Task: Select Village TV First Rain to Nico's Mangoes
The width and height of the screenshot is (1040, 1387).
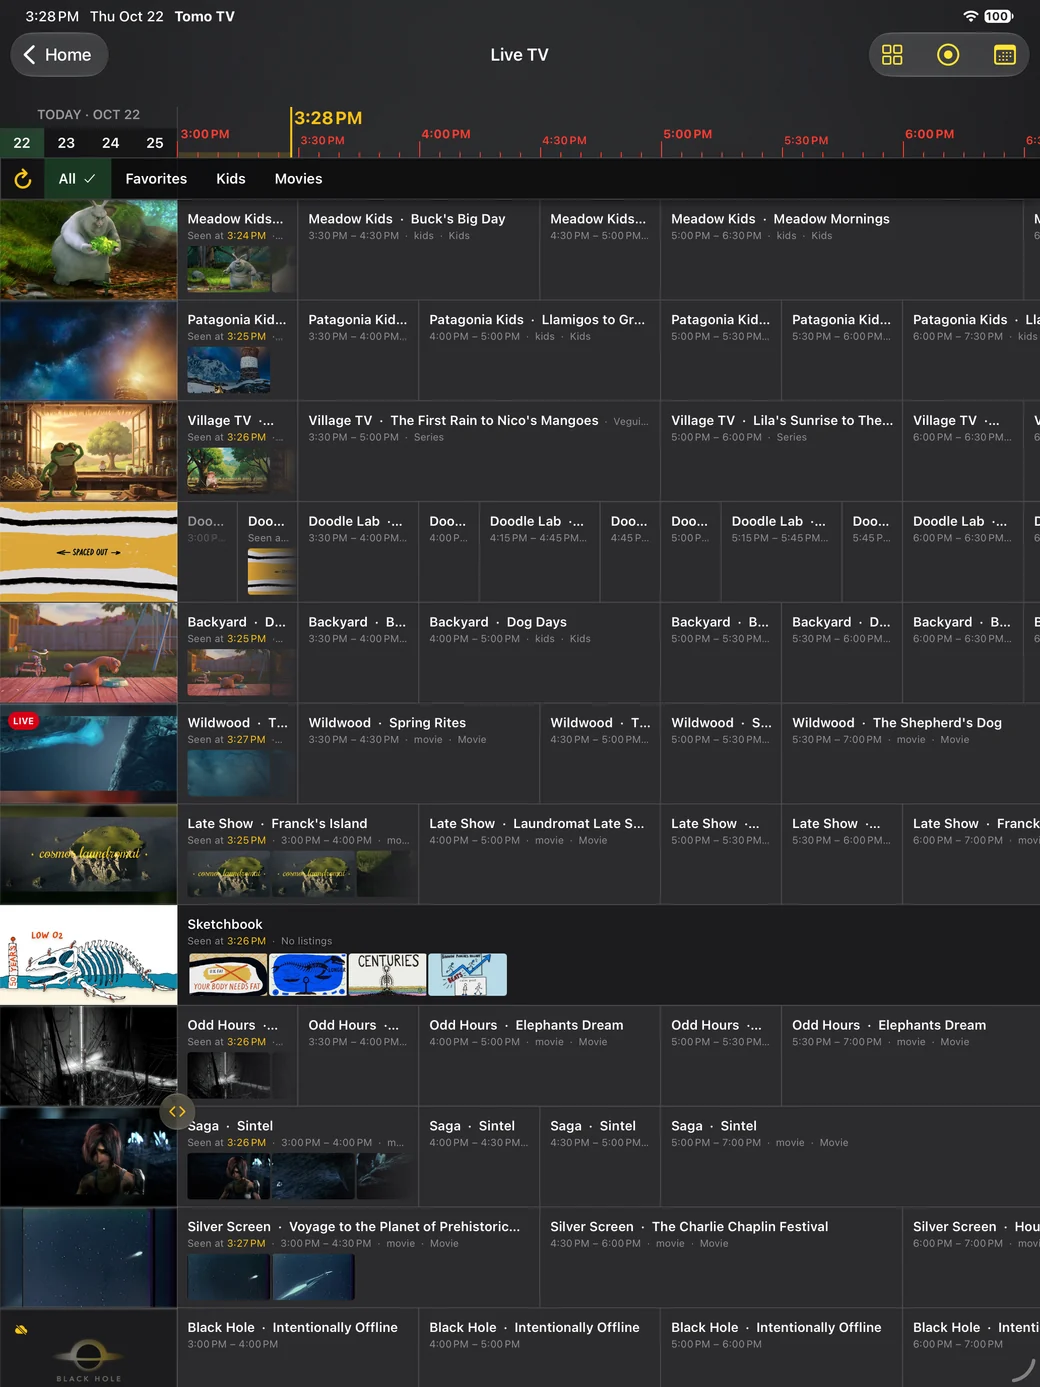Action: point(479,452)
